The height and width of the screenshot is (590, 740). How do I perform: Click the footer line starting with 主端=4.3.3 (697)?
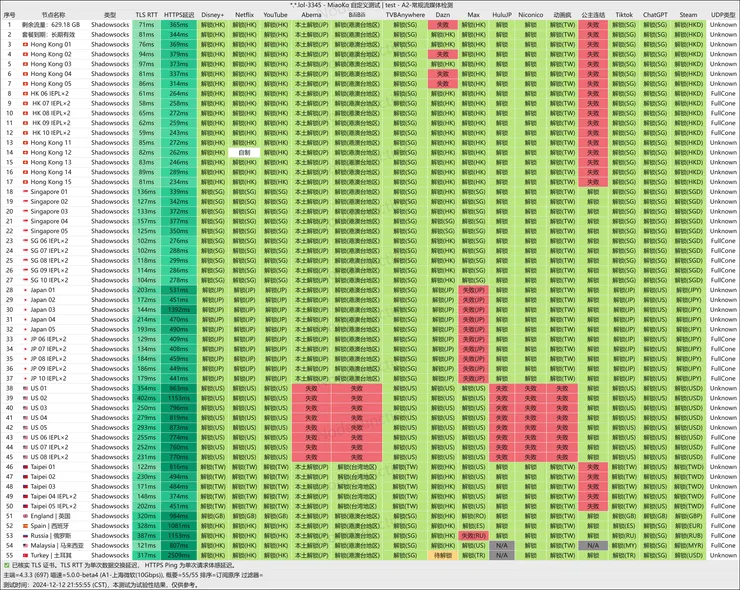click(133, 575)
